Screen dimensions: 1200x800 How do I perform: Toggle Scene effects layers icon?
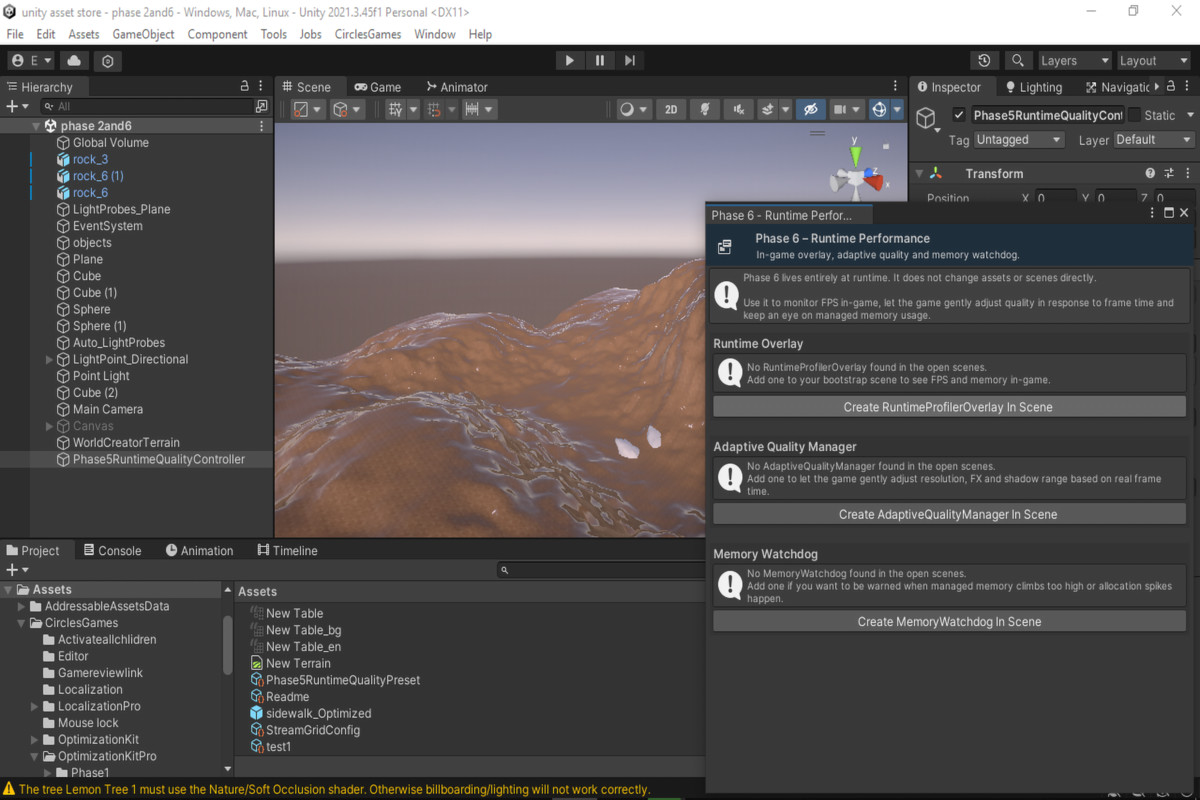coord(768,110)
